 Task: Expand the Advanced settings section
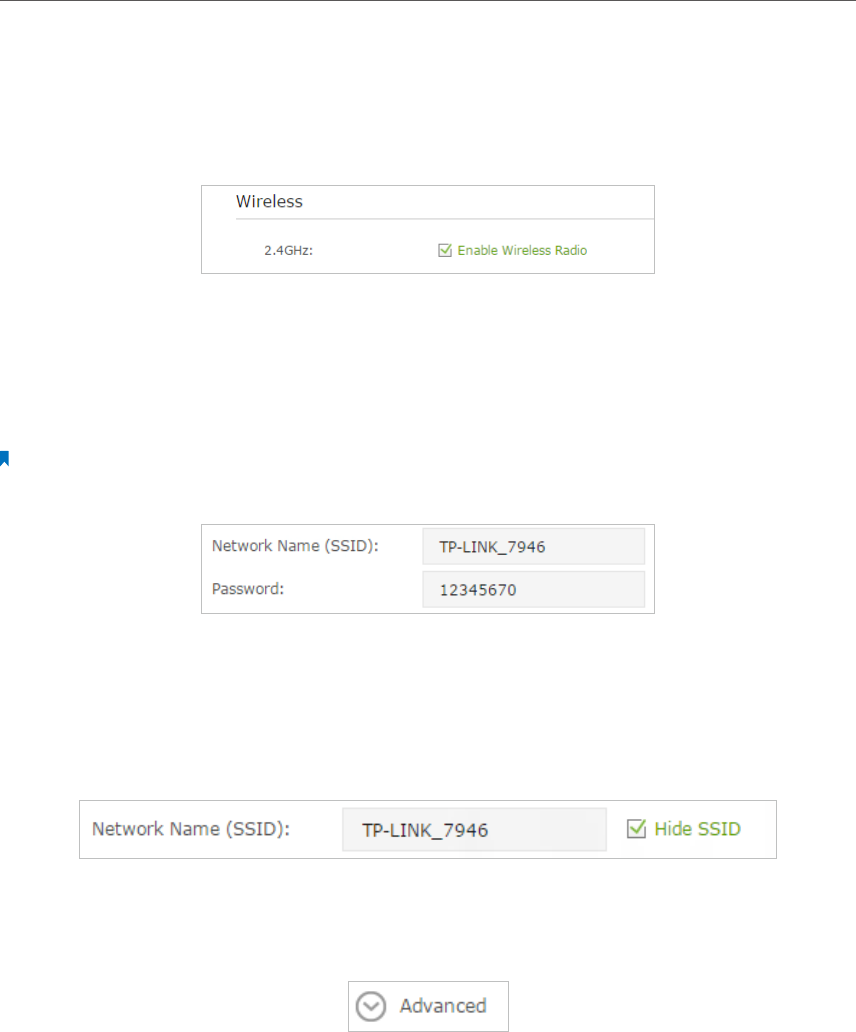[x=428, y=1006]
